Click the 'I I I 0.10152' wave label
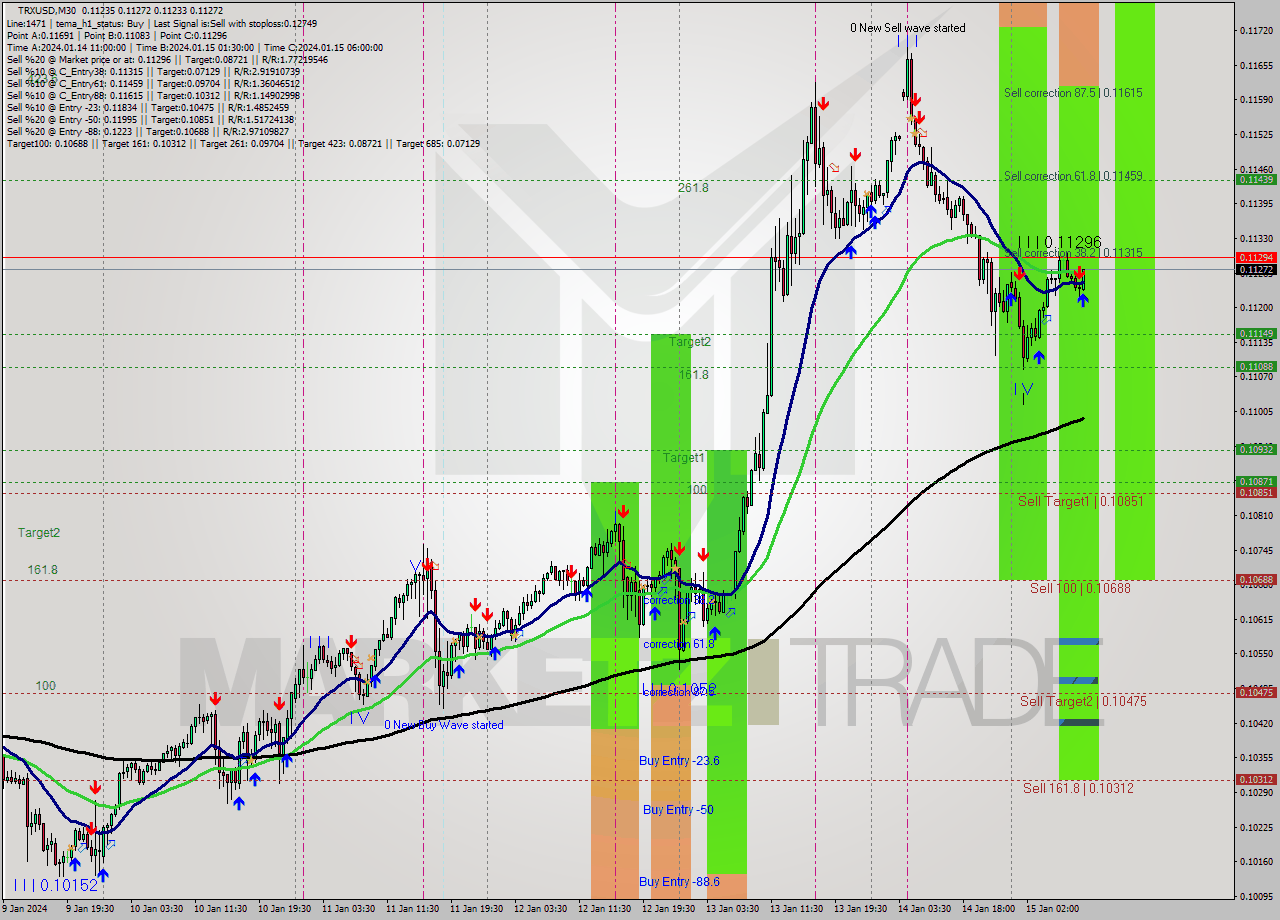Image resolution: width=1280 pixels, height=920 pixels. click(56, 885)
